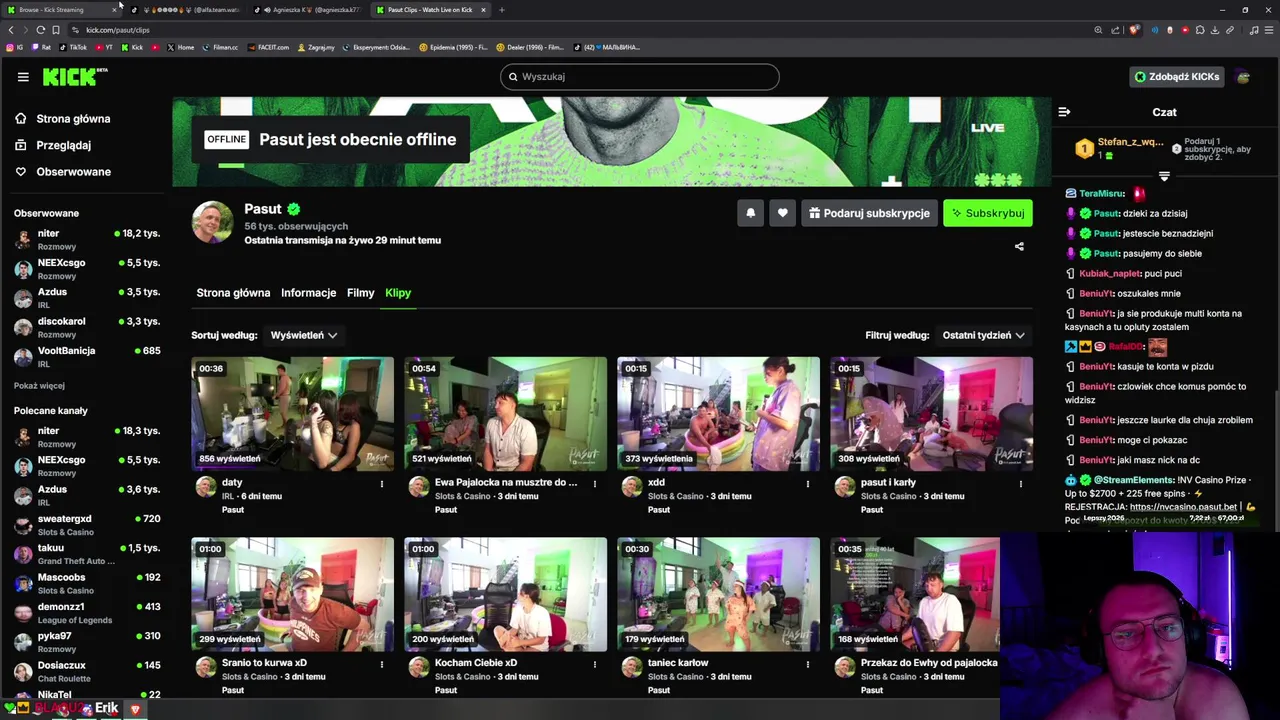Image resolution: width=1280 pixels, height=720 pixels.
Task: Open pyka97 recommended channel
Action: tap(86, 642)
